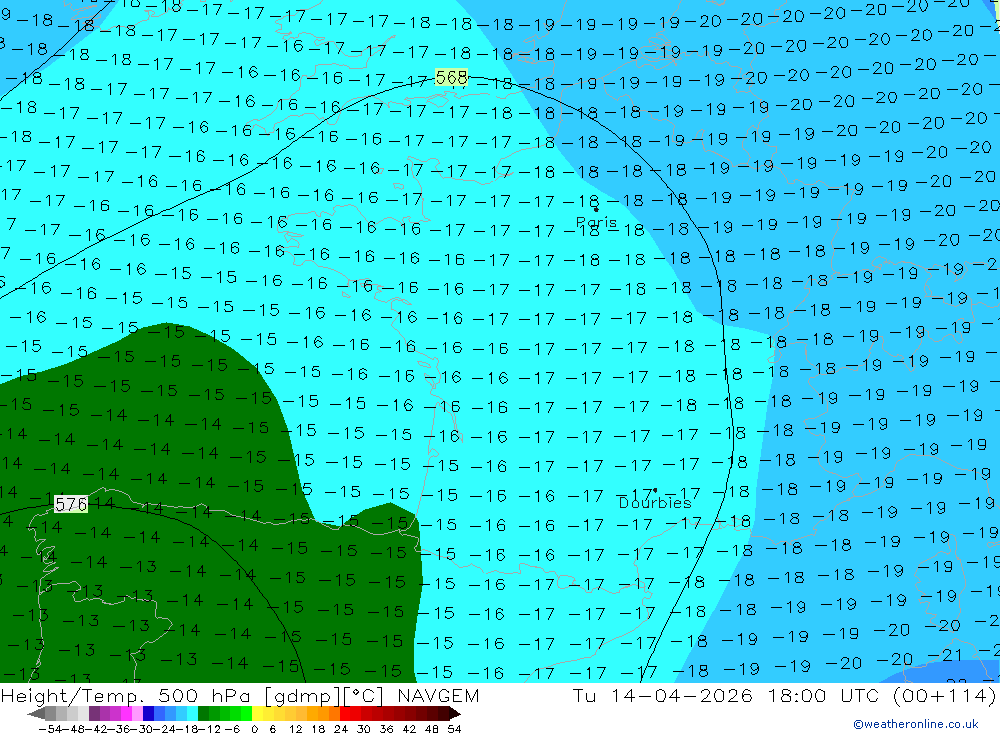Click the 0 legend scale value
Screen dimensions: 1000x733
click(x=254, y=729)
